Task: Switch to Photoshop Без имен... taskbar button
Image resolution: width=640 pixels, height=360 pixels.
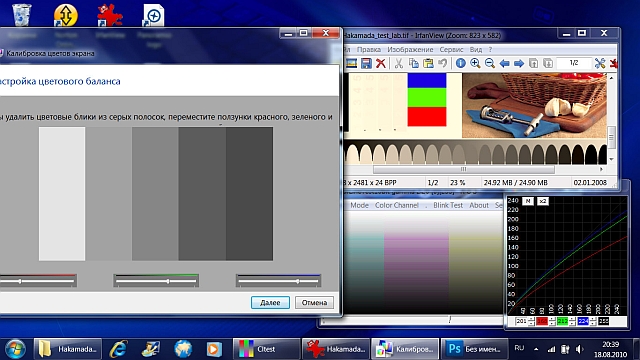Action: click(474, 349)
